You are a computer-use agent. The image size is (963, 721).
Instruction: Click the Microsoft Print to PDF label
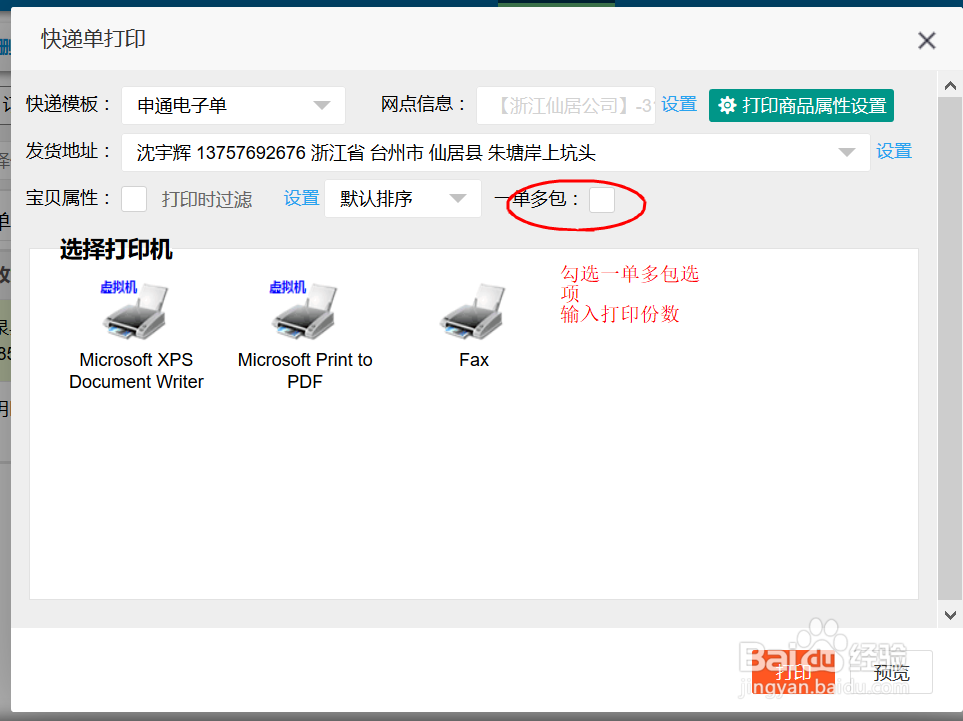click(305, 370)
